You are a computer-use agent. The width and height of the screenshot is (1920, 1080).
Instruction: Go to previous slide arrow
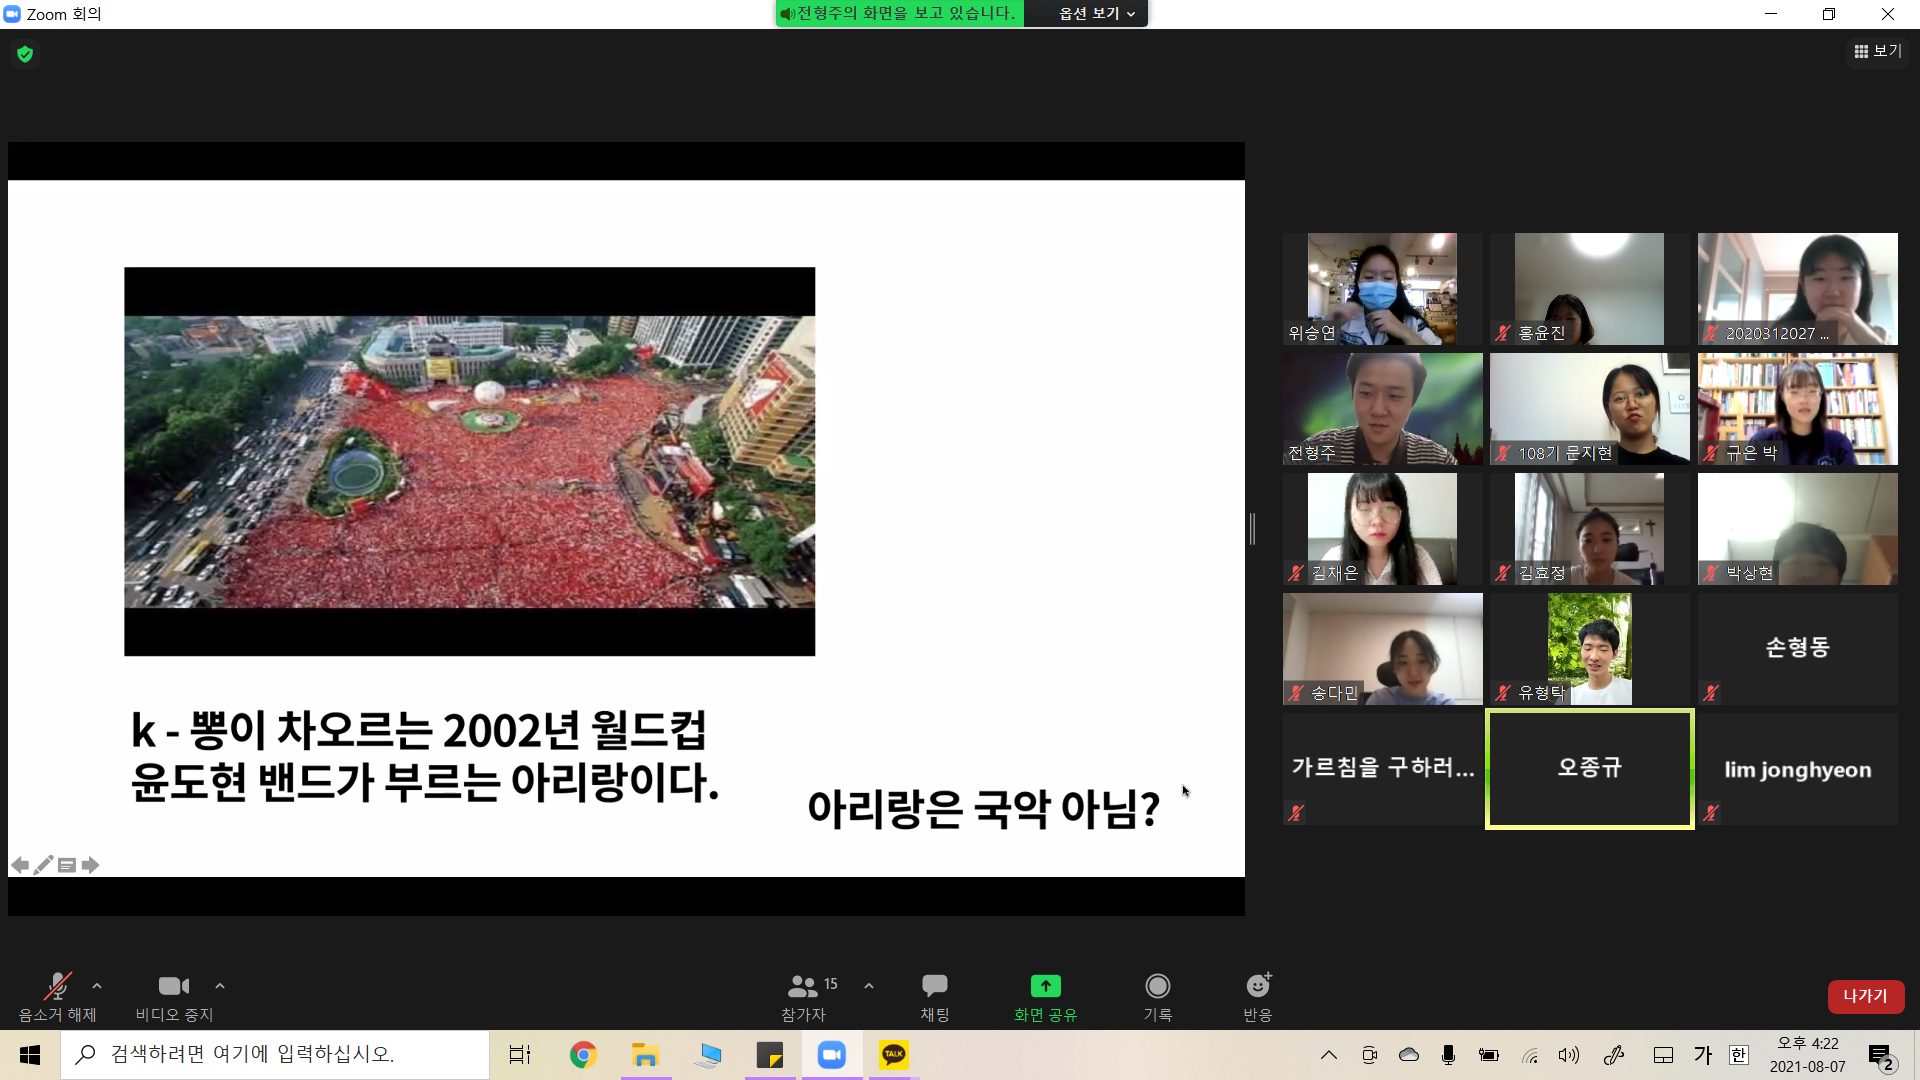coord(20,865)
